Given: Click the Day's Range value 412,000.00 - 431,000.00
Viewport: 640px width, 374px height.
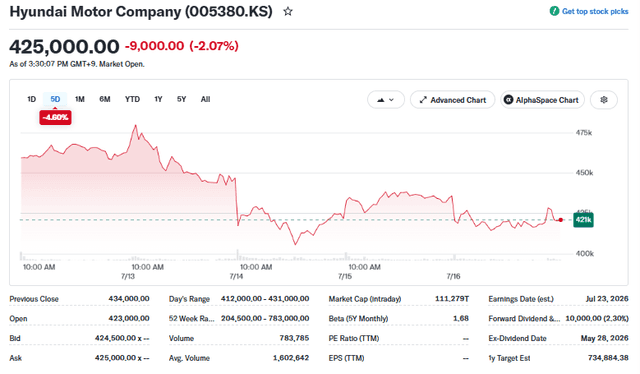Looking at the screenshot, I should pos(265,299).
